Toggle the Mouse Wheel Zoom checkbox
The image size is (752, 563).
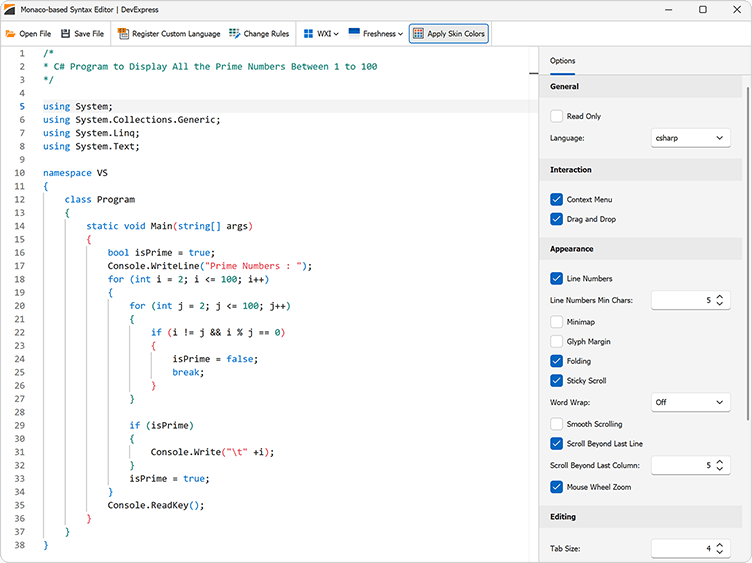coord(556,487)
